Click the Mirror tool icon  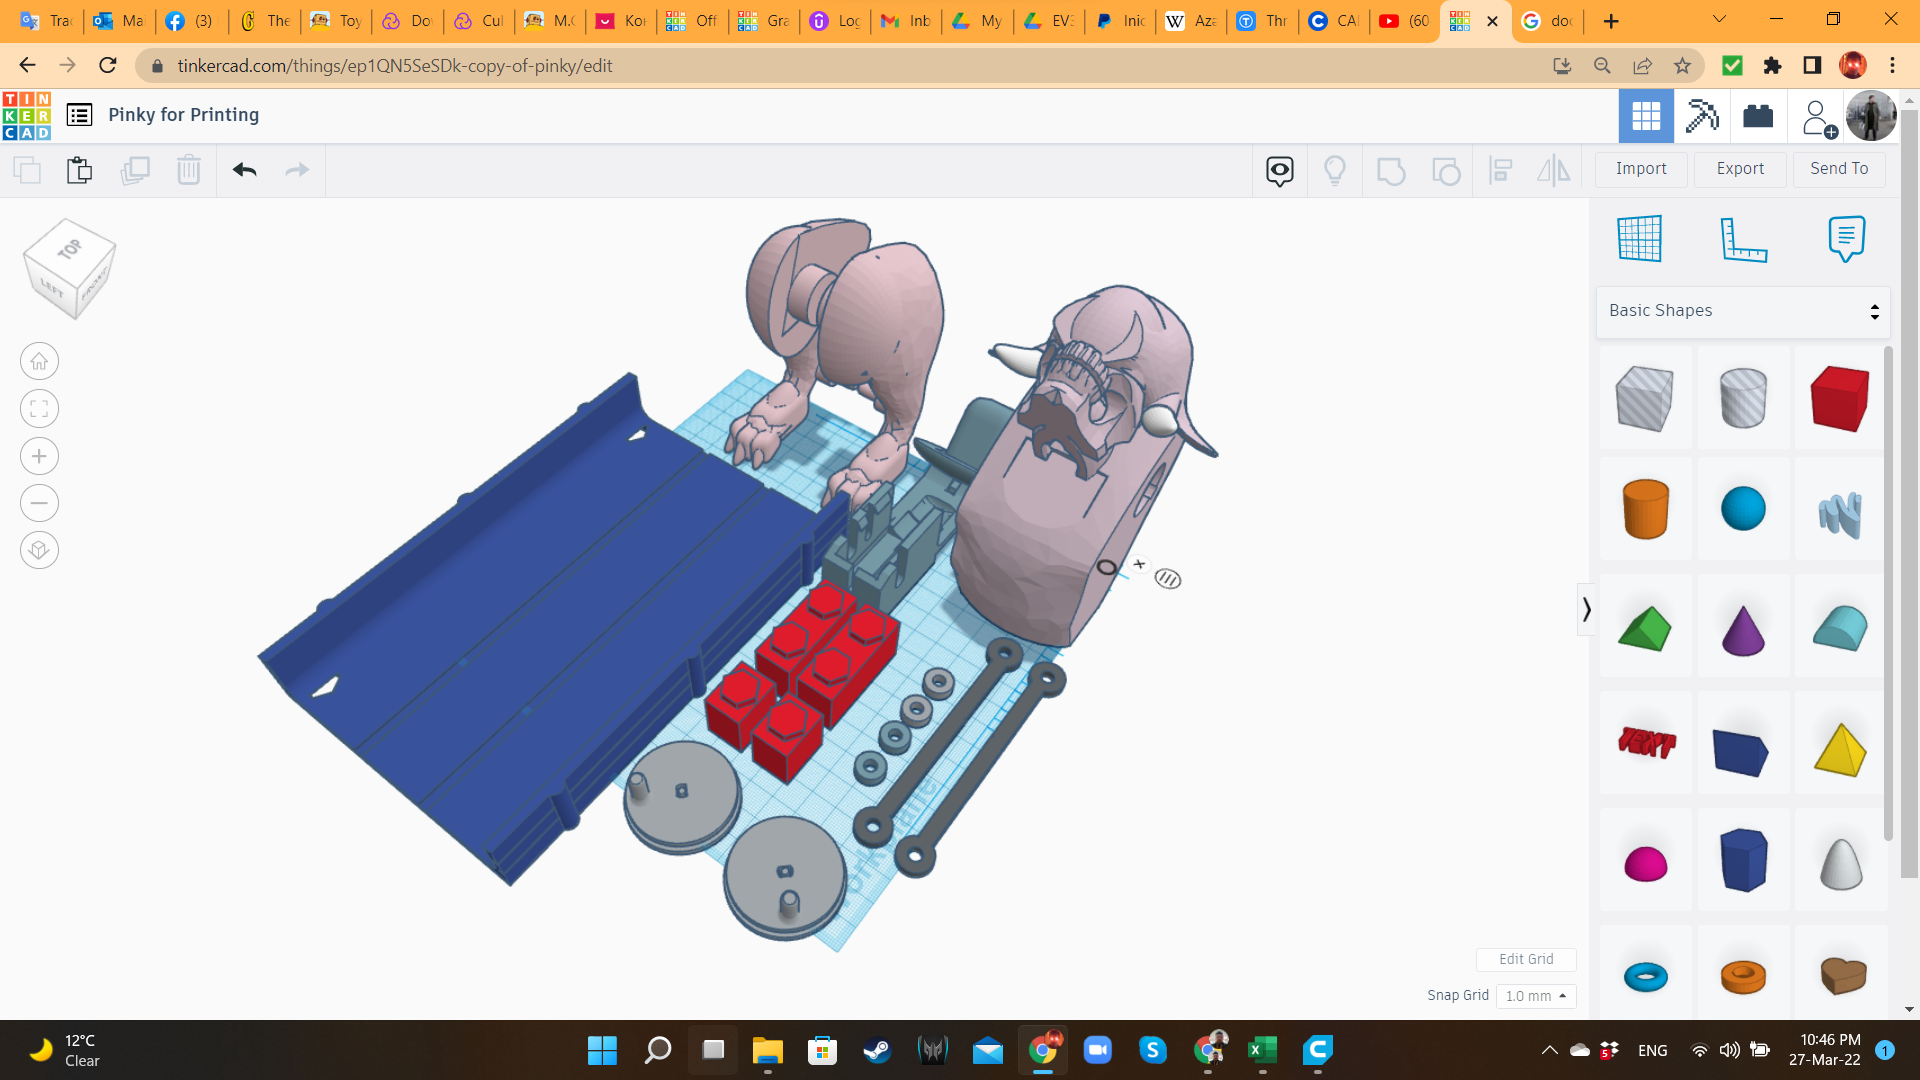click(x=1553, y=171)
